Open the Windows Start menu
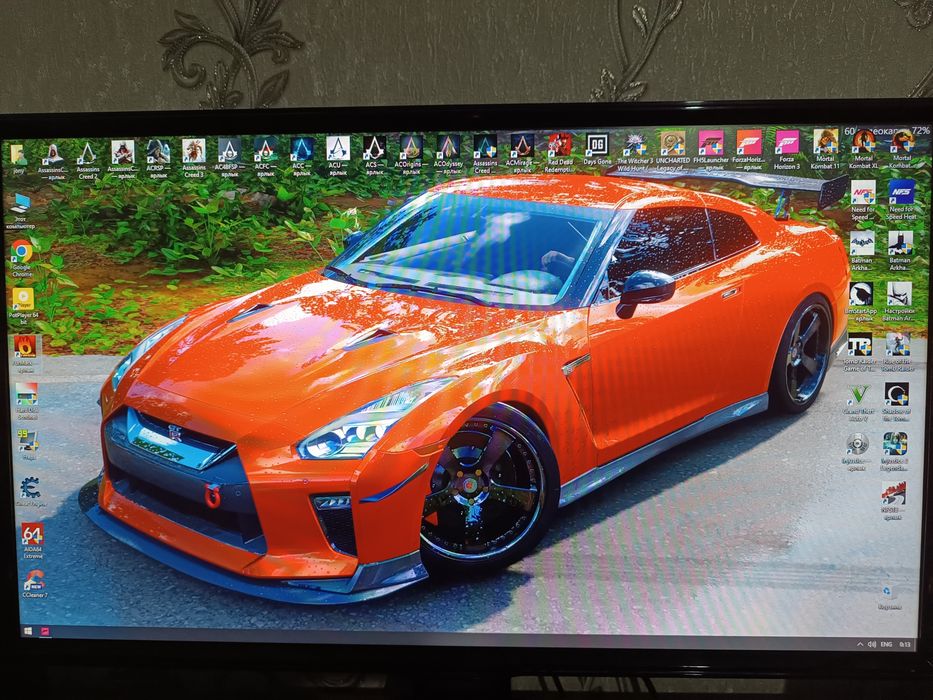 coord(28,630)
